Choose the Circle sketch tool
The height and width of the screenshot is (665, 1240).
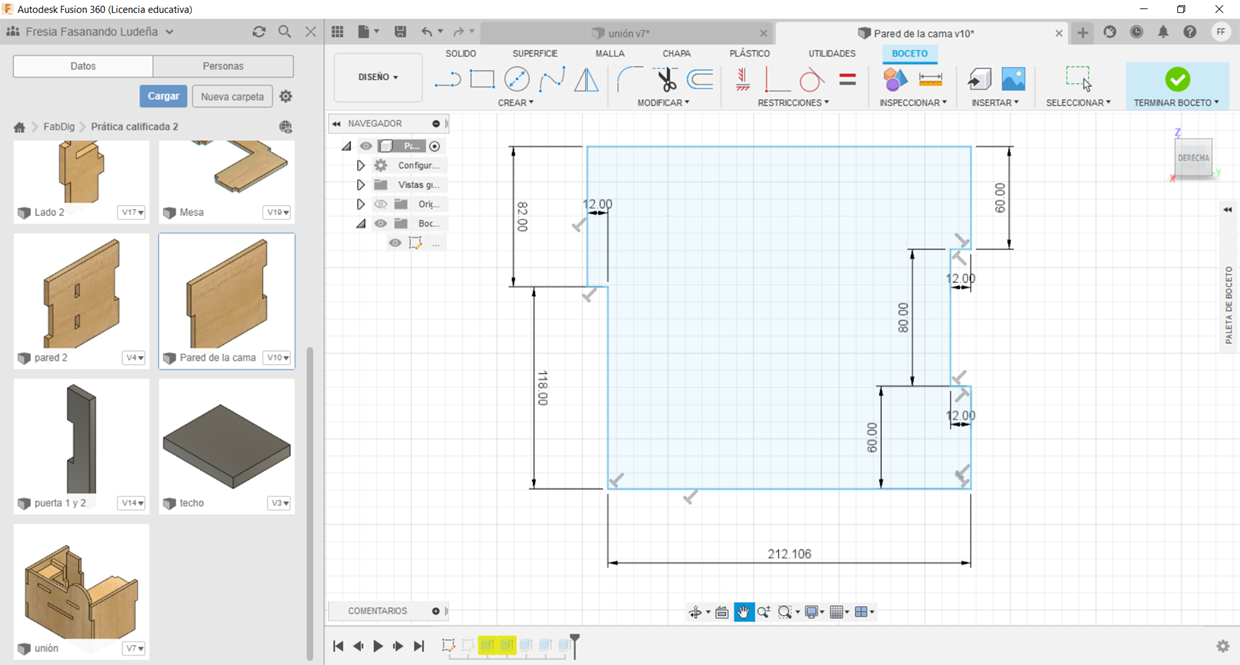point(517,79)
